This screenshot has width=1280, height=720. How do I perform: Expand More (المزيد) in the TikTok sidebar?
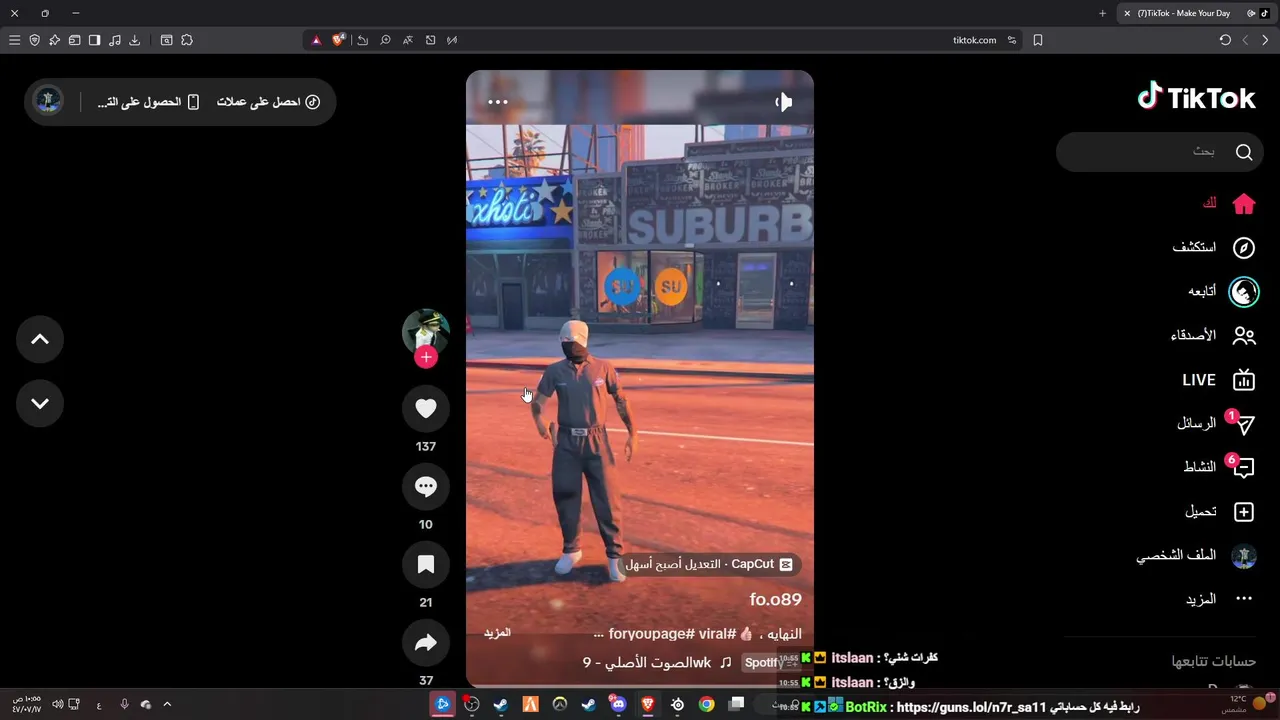pos(1219,599)
